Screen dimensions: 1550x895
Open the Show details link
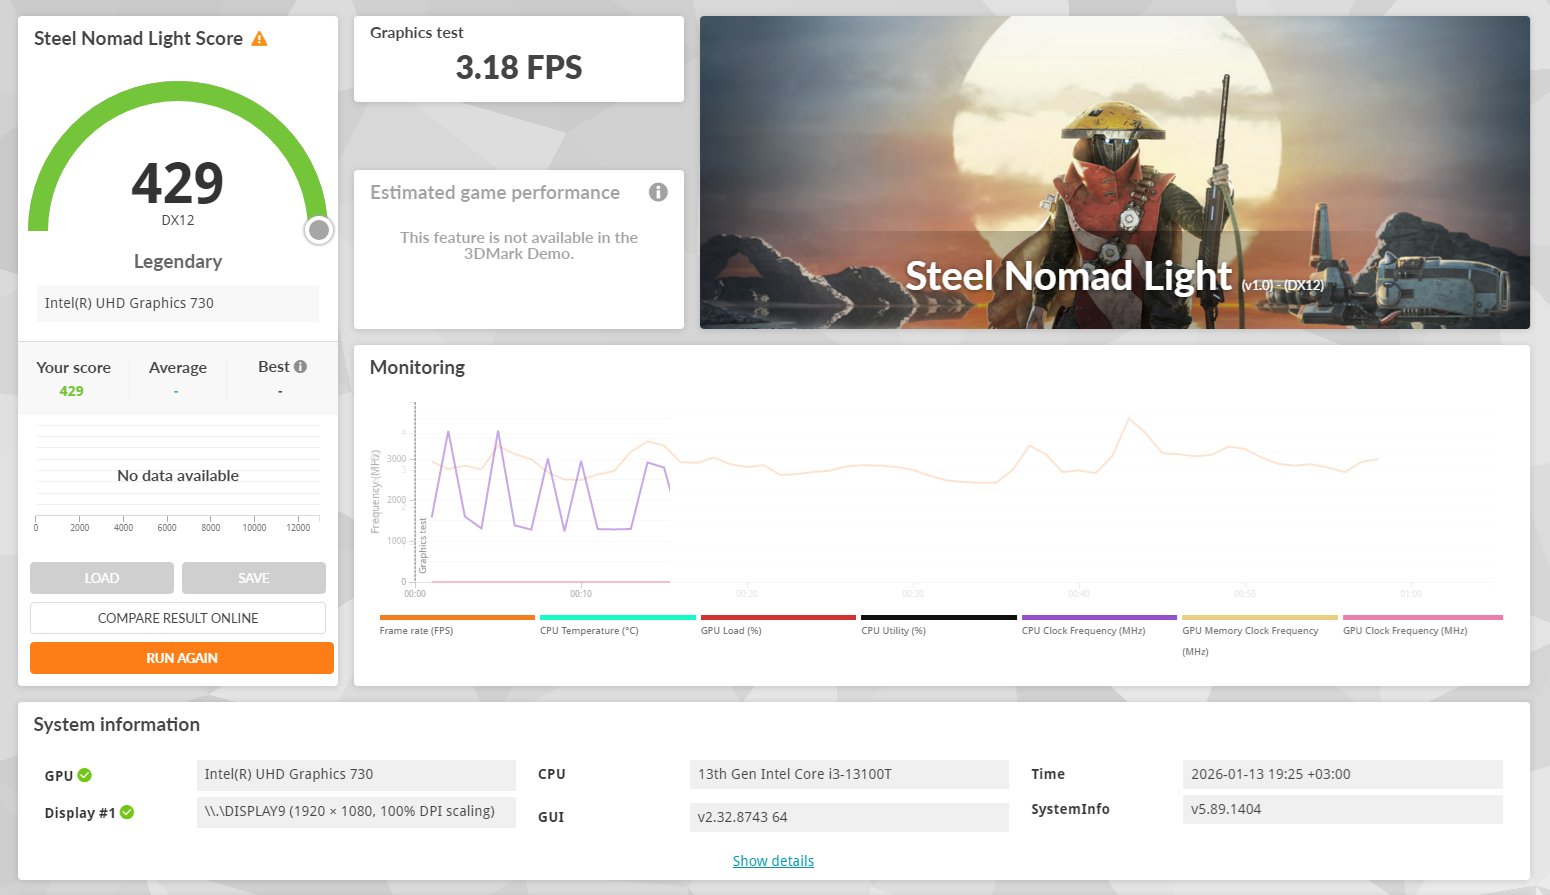pyautogui.click(x=773, y=861)
